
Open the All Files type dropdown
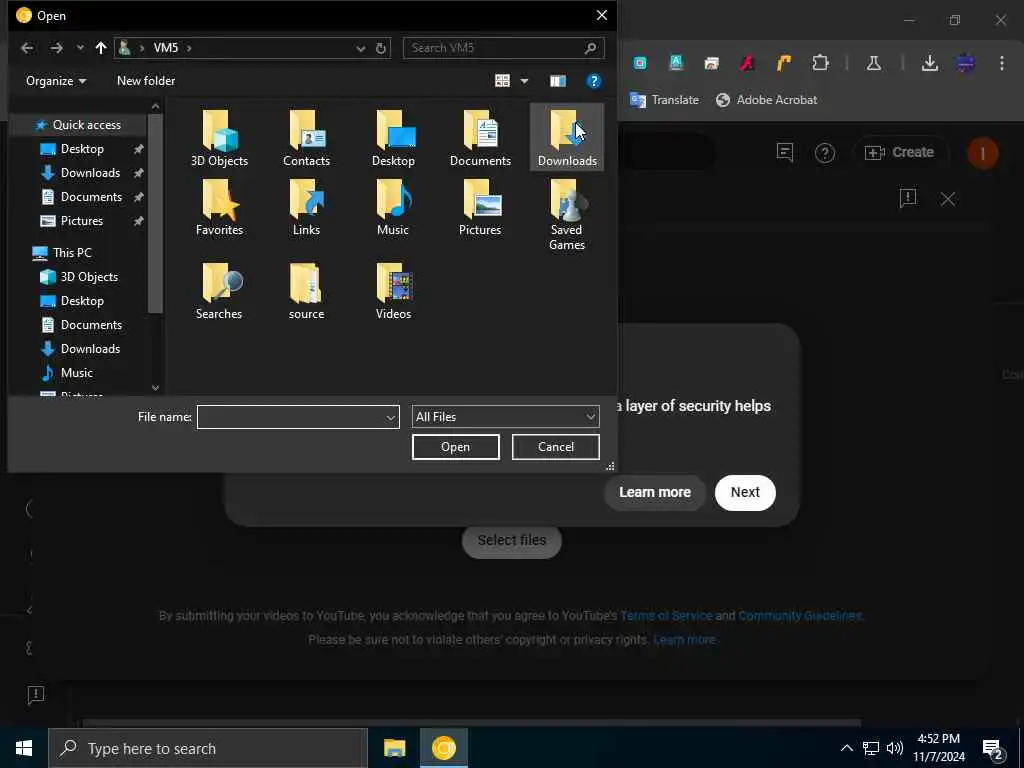coord(505,417)
